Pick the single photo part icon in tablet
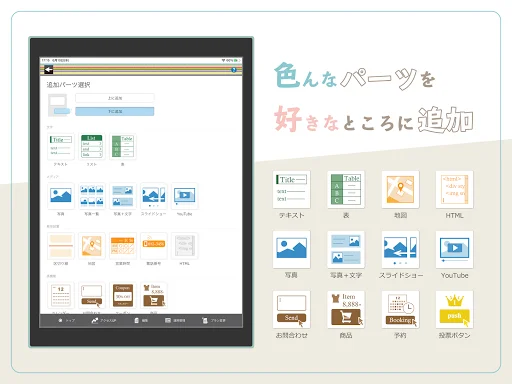512x384 pixels. click(61, 196)
